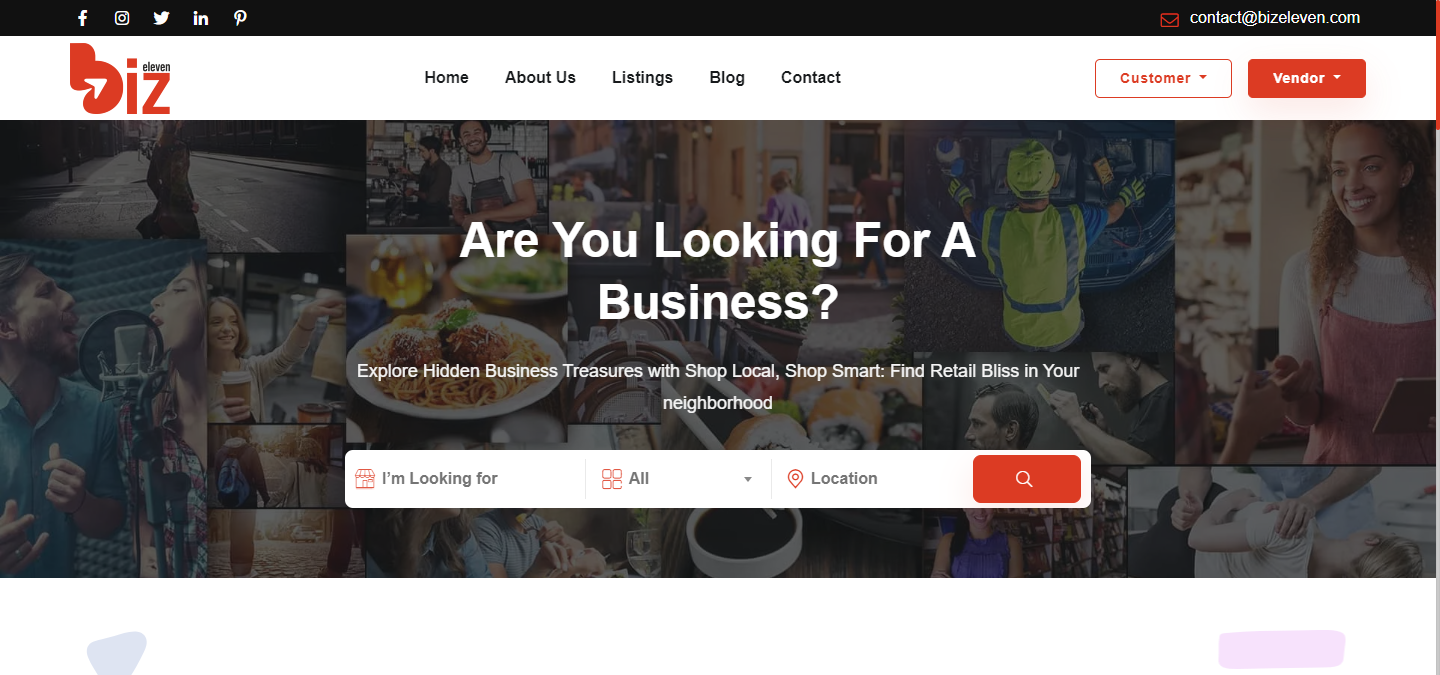Click contact@bizeleven.com email link
The image size is (1440, 675).
coord(1275,18)
